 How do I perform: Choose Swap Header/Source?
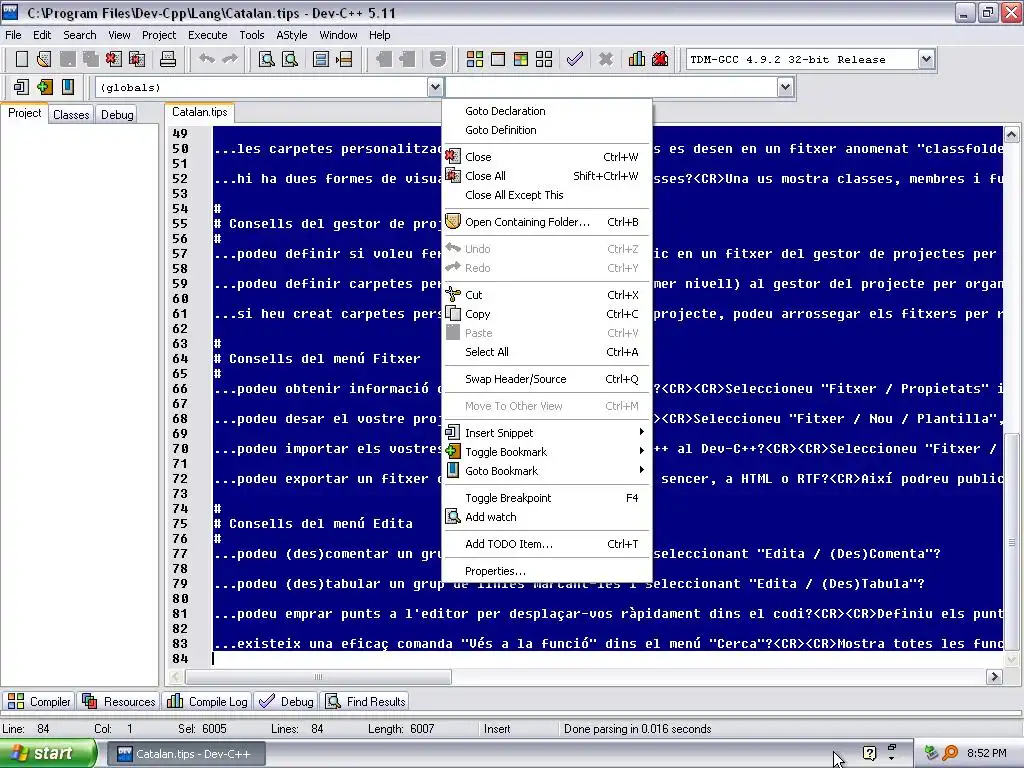tap(547, 379)
